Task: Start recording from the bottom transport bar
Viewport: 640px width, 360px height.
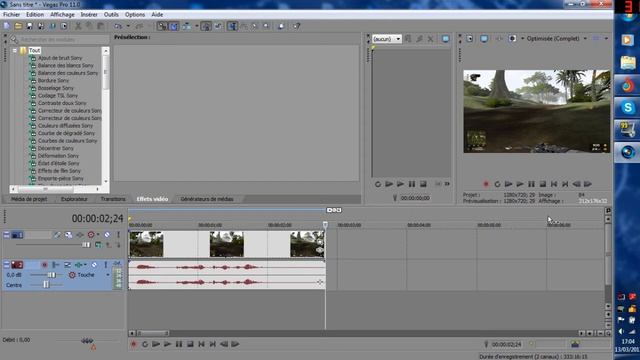Action: pos(133,344)
